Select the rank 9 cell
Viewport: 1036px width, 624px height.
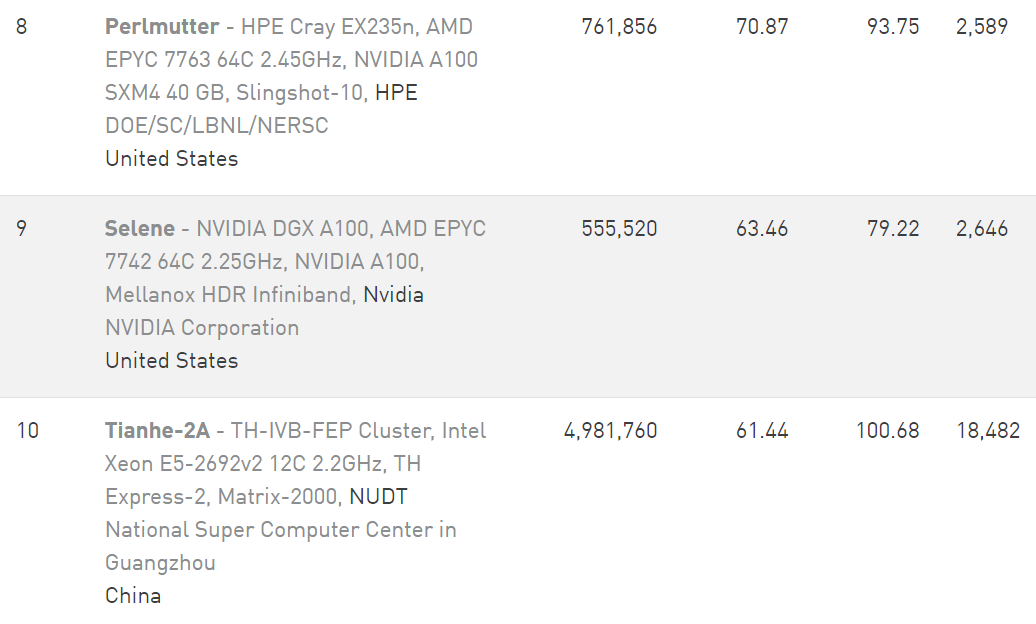[22, 229]
